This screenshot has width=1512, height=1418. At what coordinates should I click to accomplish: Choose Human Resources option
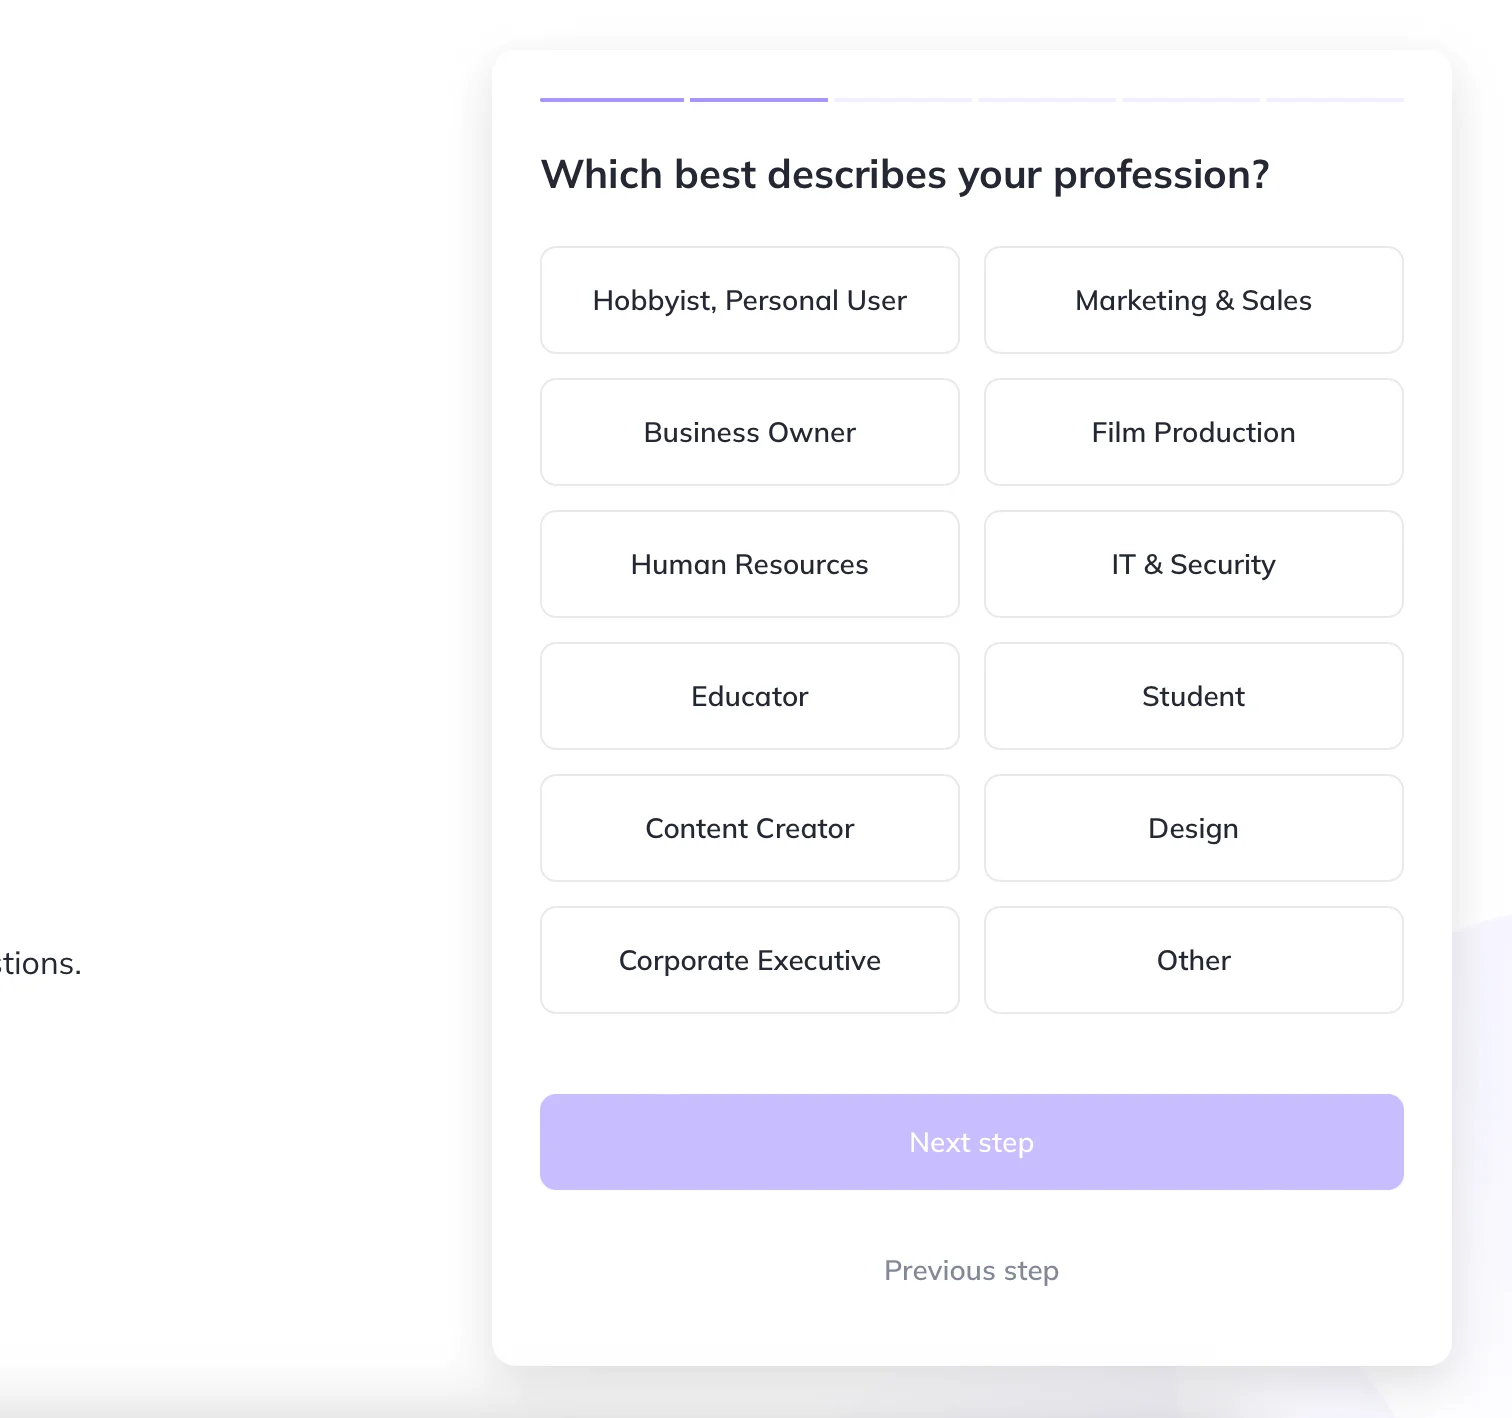point(749,564)
